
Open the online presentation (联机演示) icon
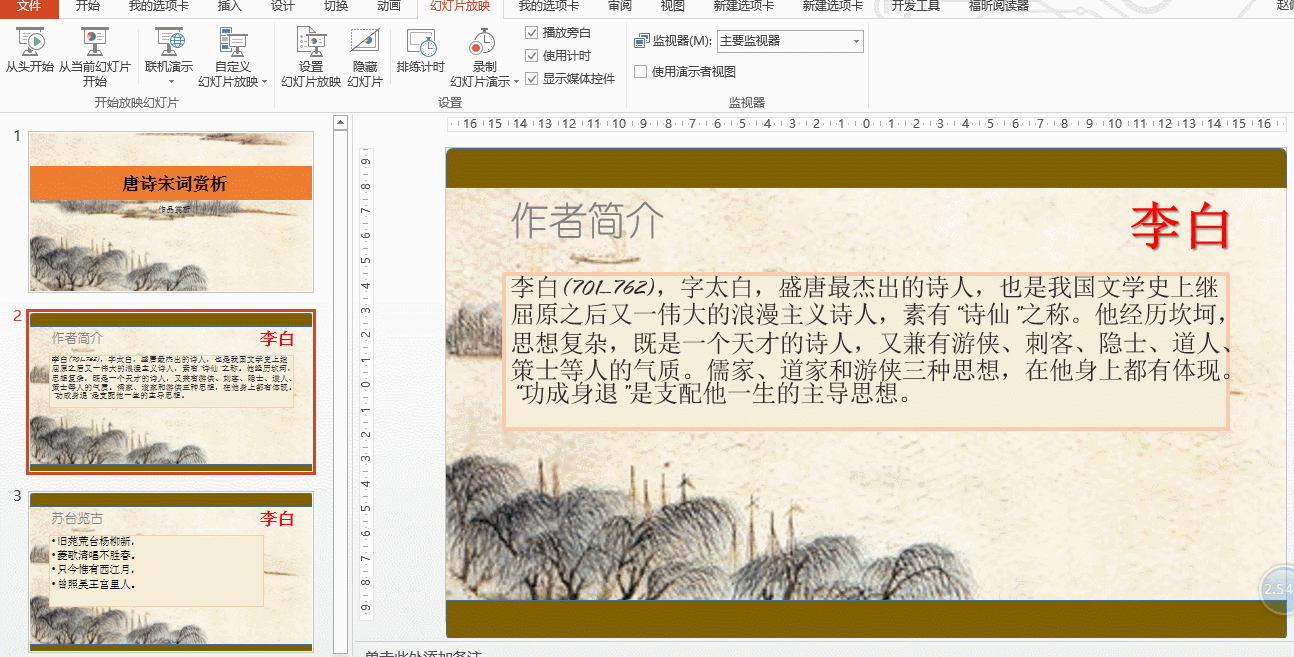coord(169,42)
